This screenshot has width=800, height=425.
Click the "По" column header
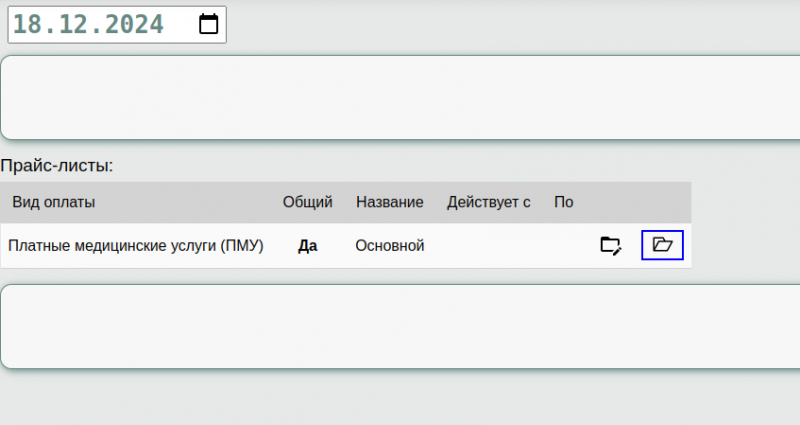click(563, 202)
